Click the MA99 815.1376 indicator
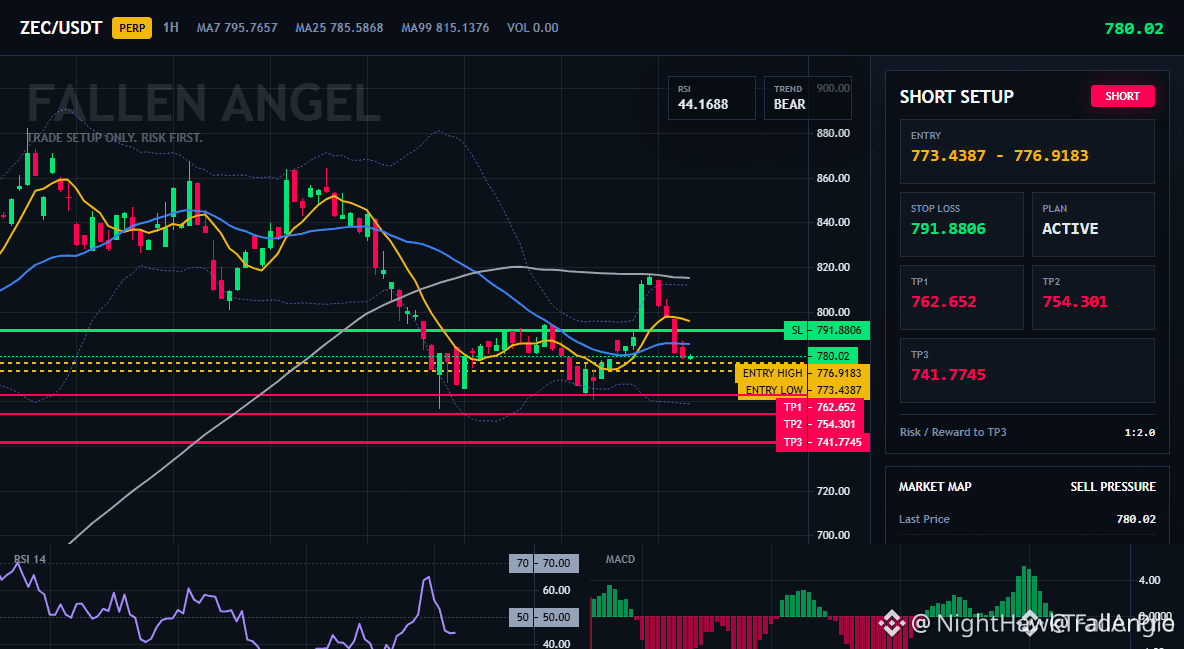1184x649 pixels. [x=446, y=28]
